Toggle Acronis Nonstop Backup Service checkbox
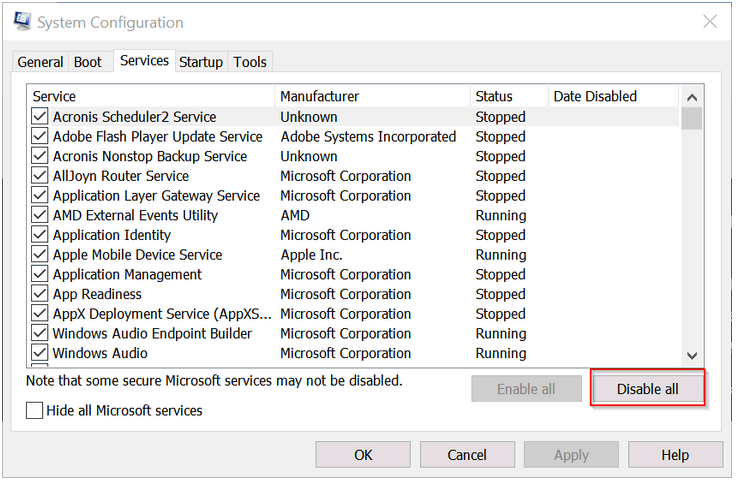Viewport: 736px width, 481px height. 39,156
